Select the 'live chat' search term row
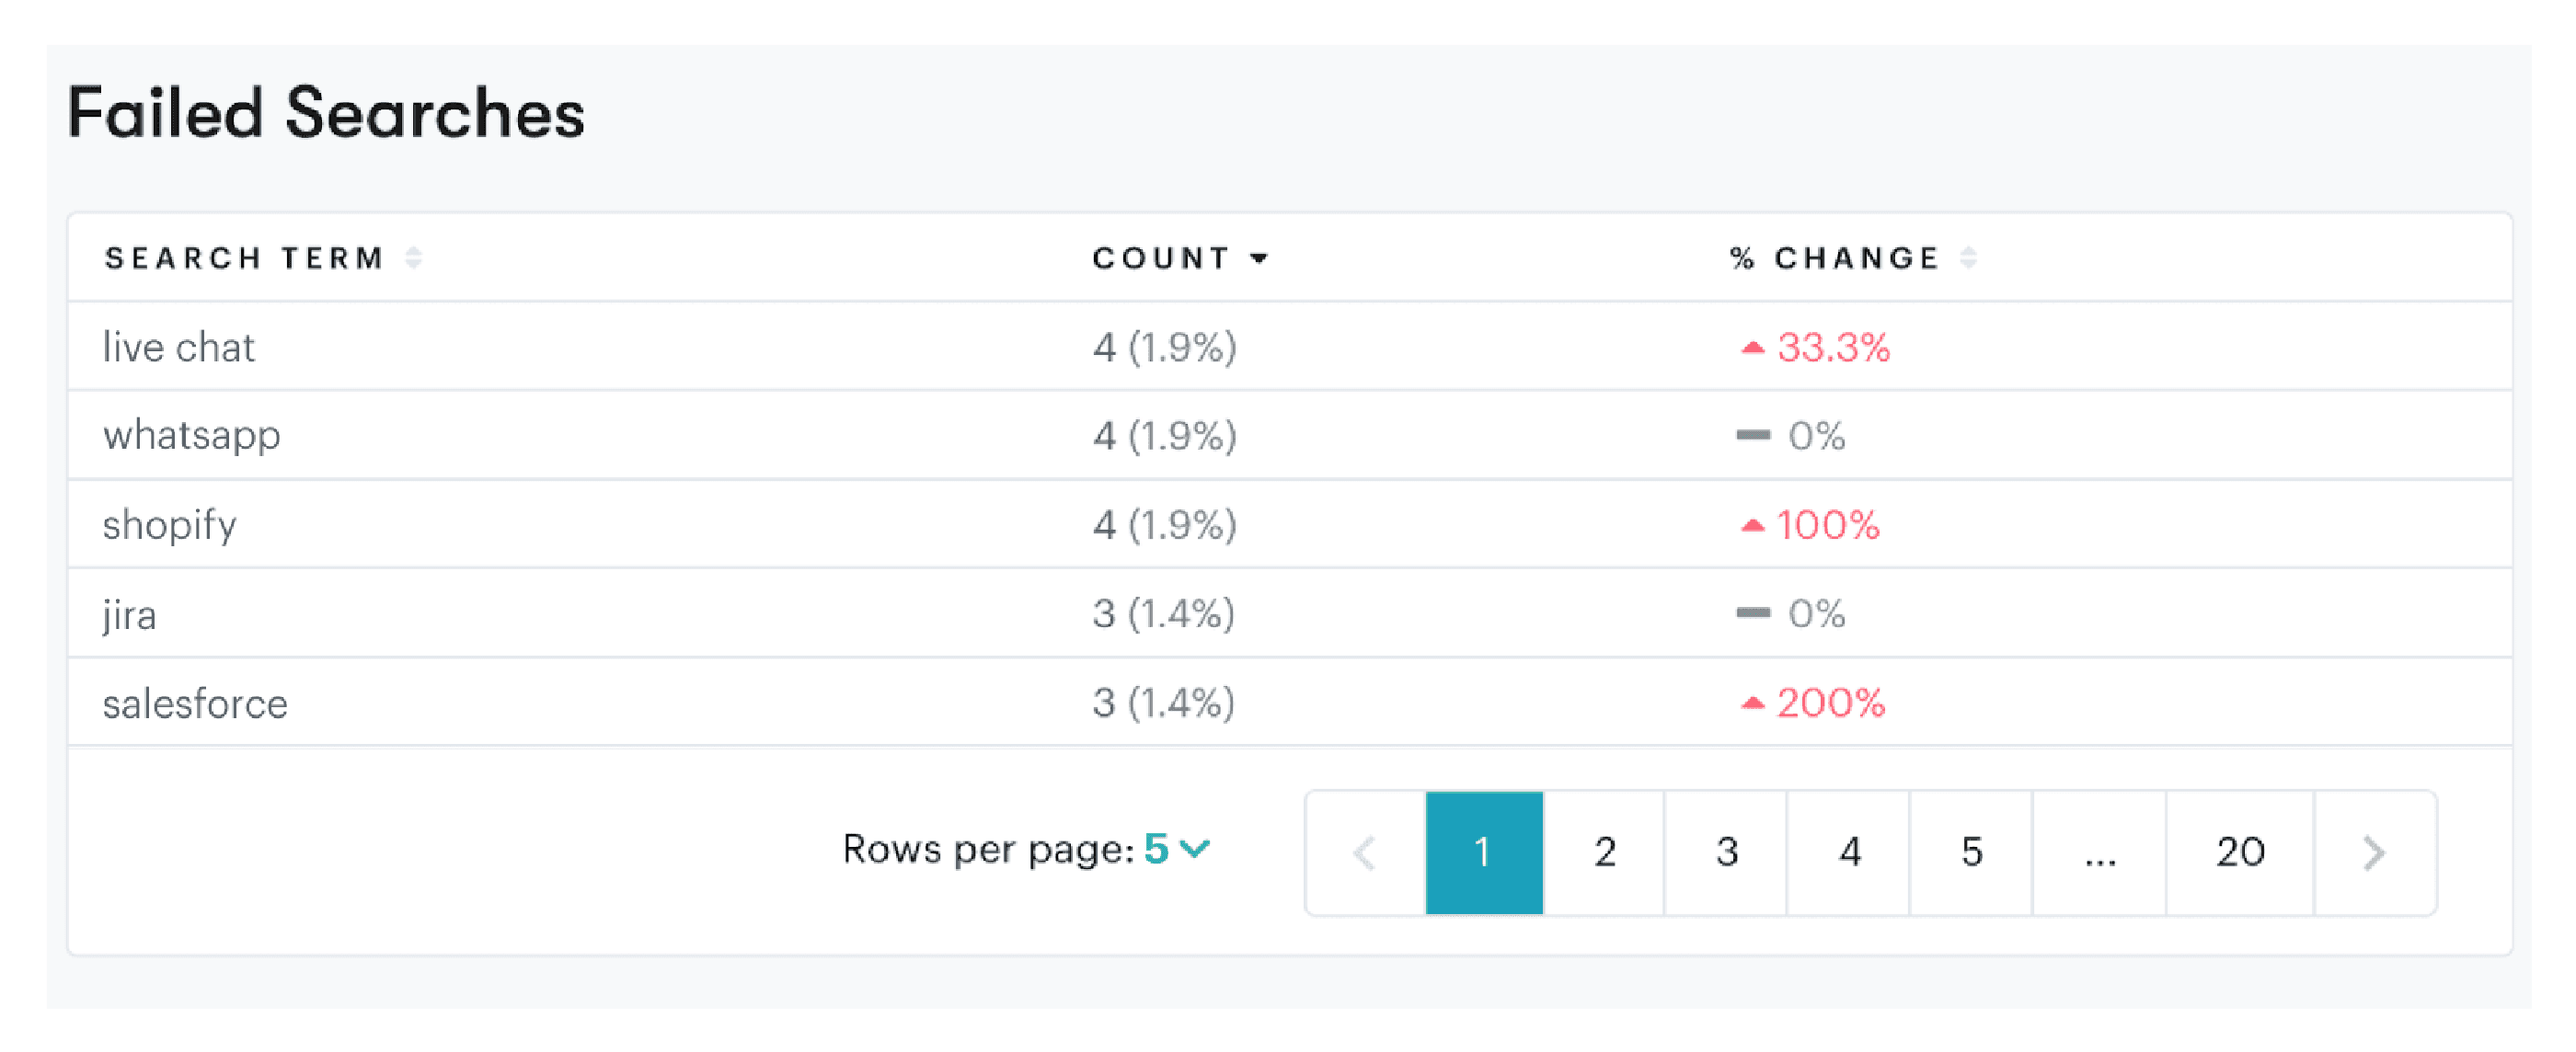Image resolution: width=2576 pixels, height=1052 pixels. [180, 347]
